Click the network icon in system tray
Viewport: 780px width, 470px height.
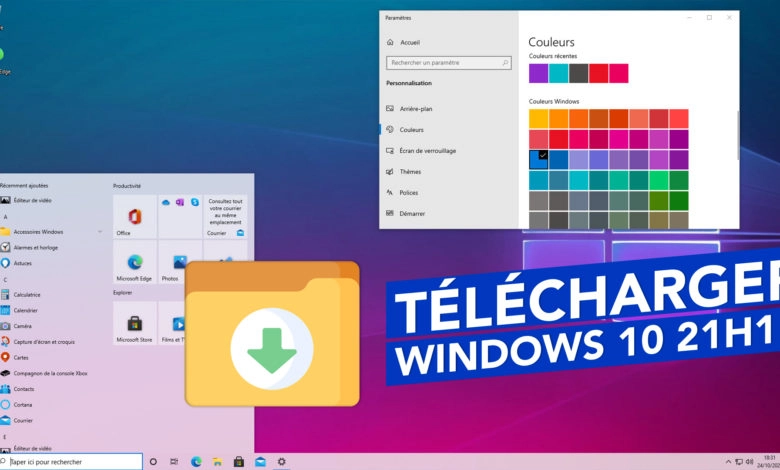739,462
